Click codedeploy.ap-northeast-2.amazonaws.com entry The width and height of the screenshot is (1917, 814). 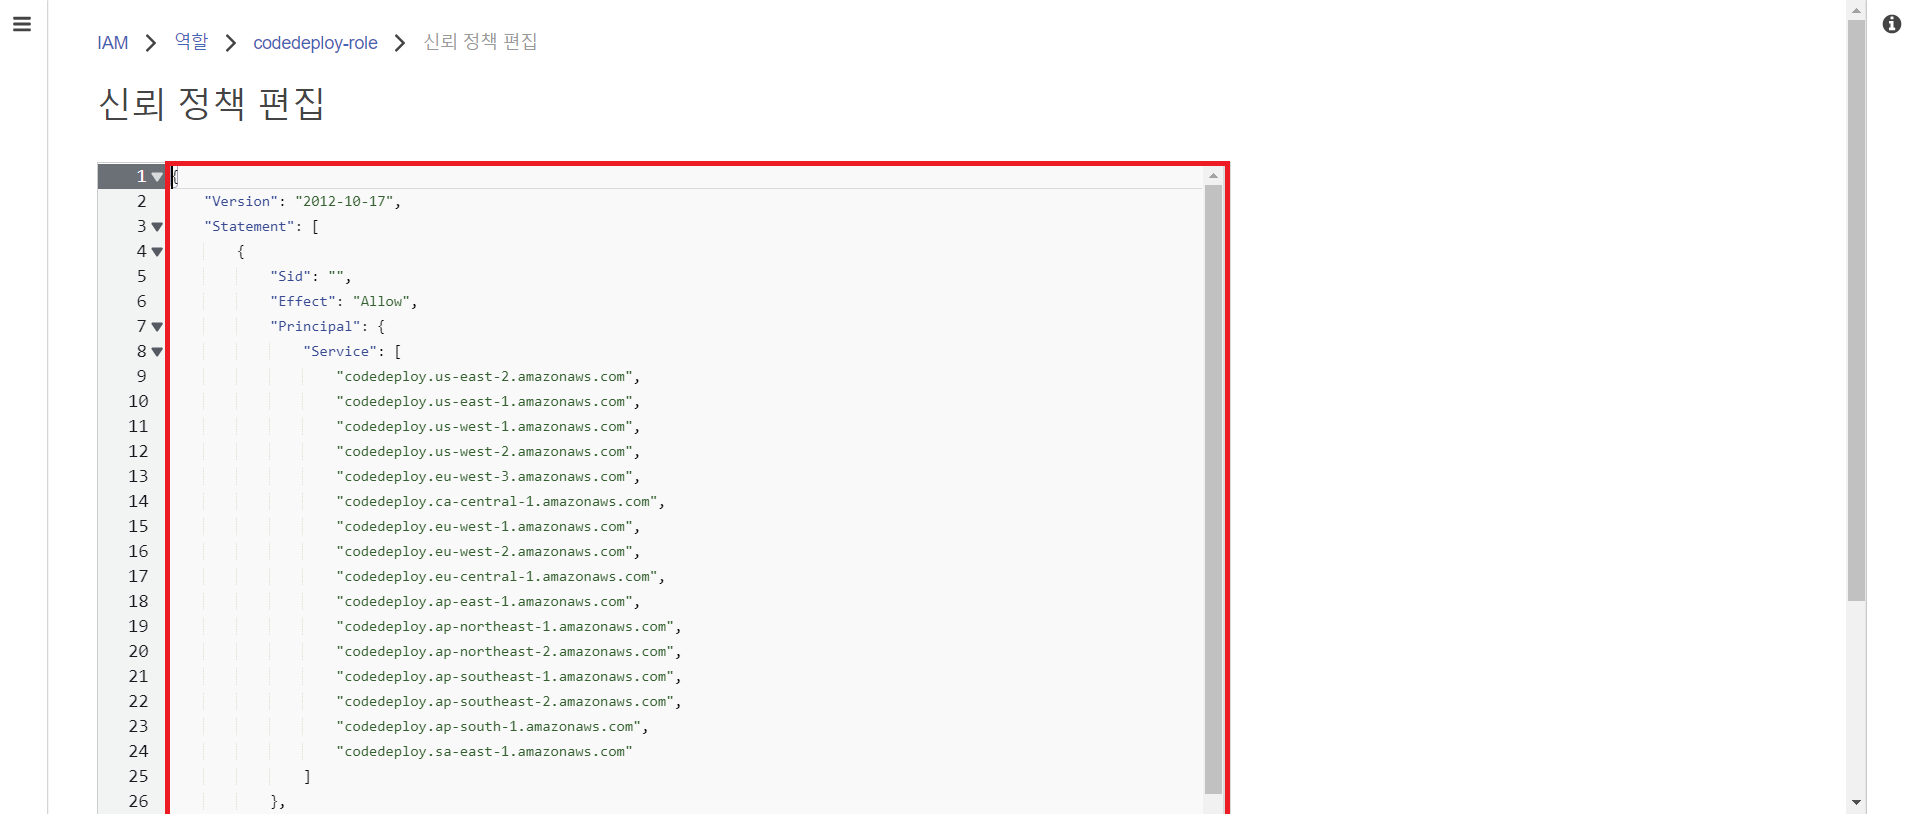509,652
